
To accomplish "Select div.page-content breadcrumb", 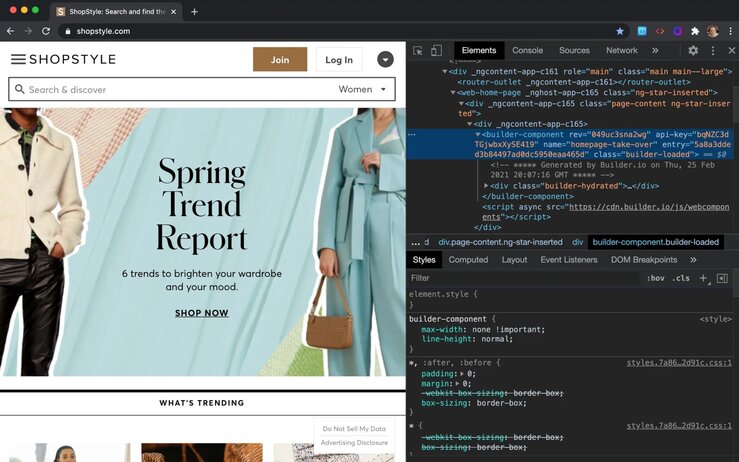I will coord(500,242).
